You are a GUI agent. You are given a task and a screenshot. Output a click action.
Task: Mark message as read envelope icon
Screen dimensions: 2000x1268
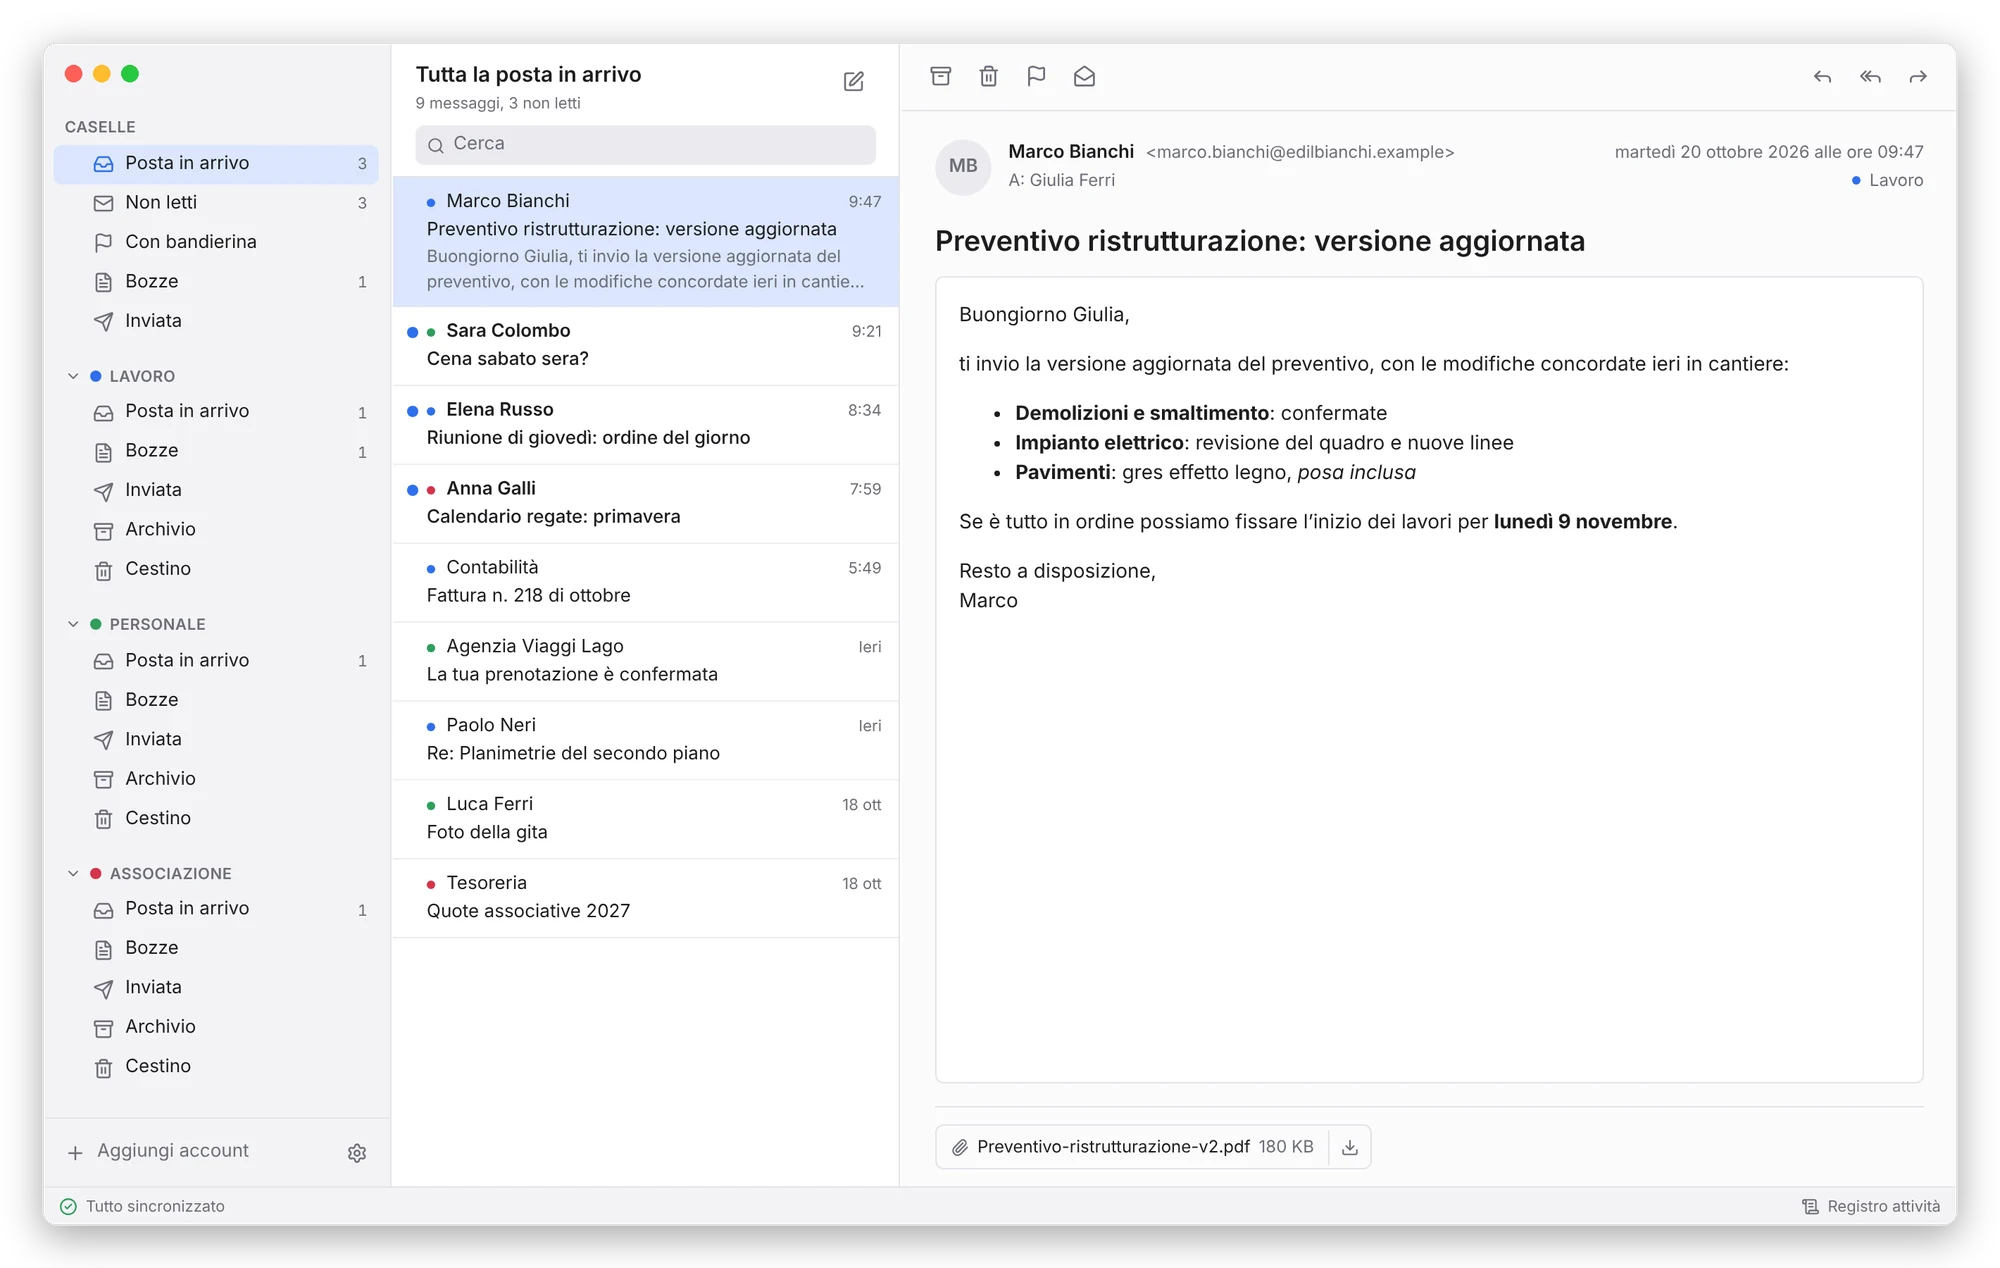pyautogui.click(x=1084, y=76)
